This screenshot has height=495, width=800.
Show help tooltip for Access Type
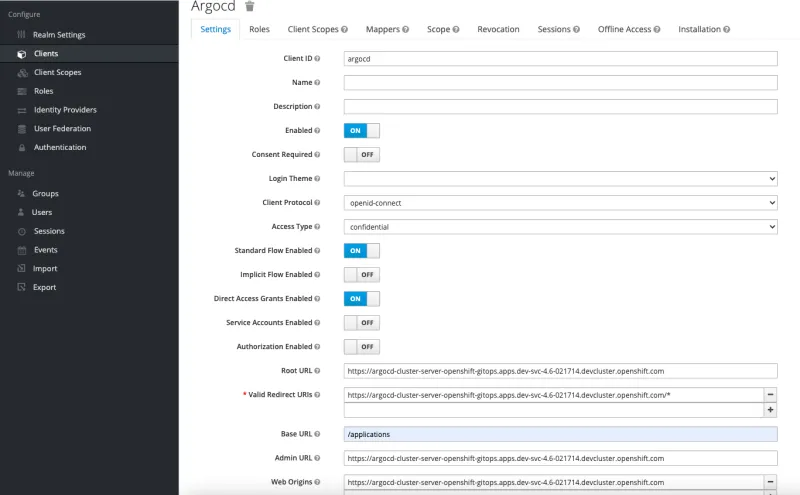pyautogui.click(x=317, y=227)
